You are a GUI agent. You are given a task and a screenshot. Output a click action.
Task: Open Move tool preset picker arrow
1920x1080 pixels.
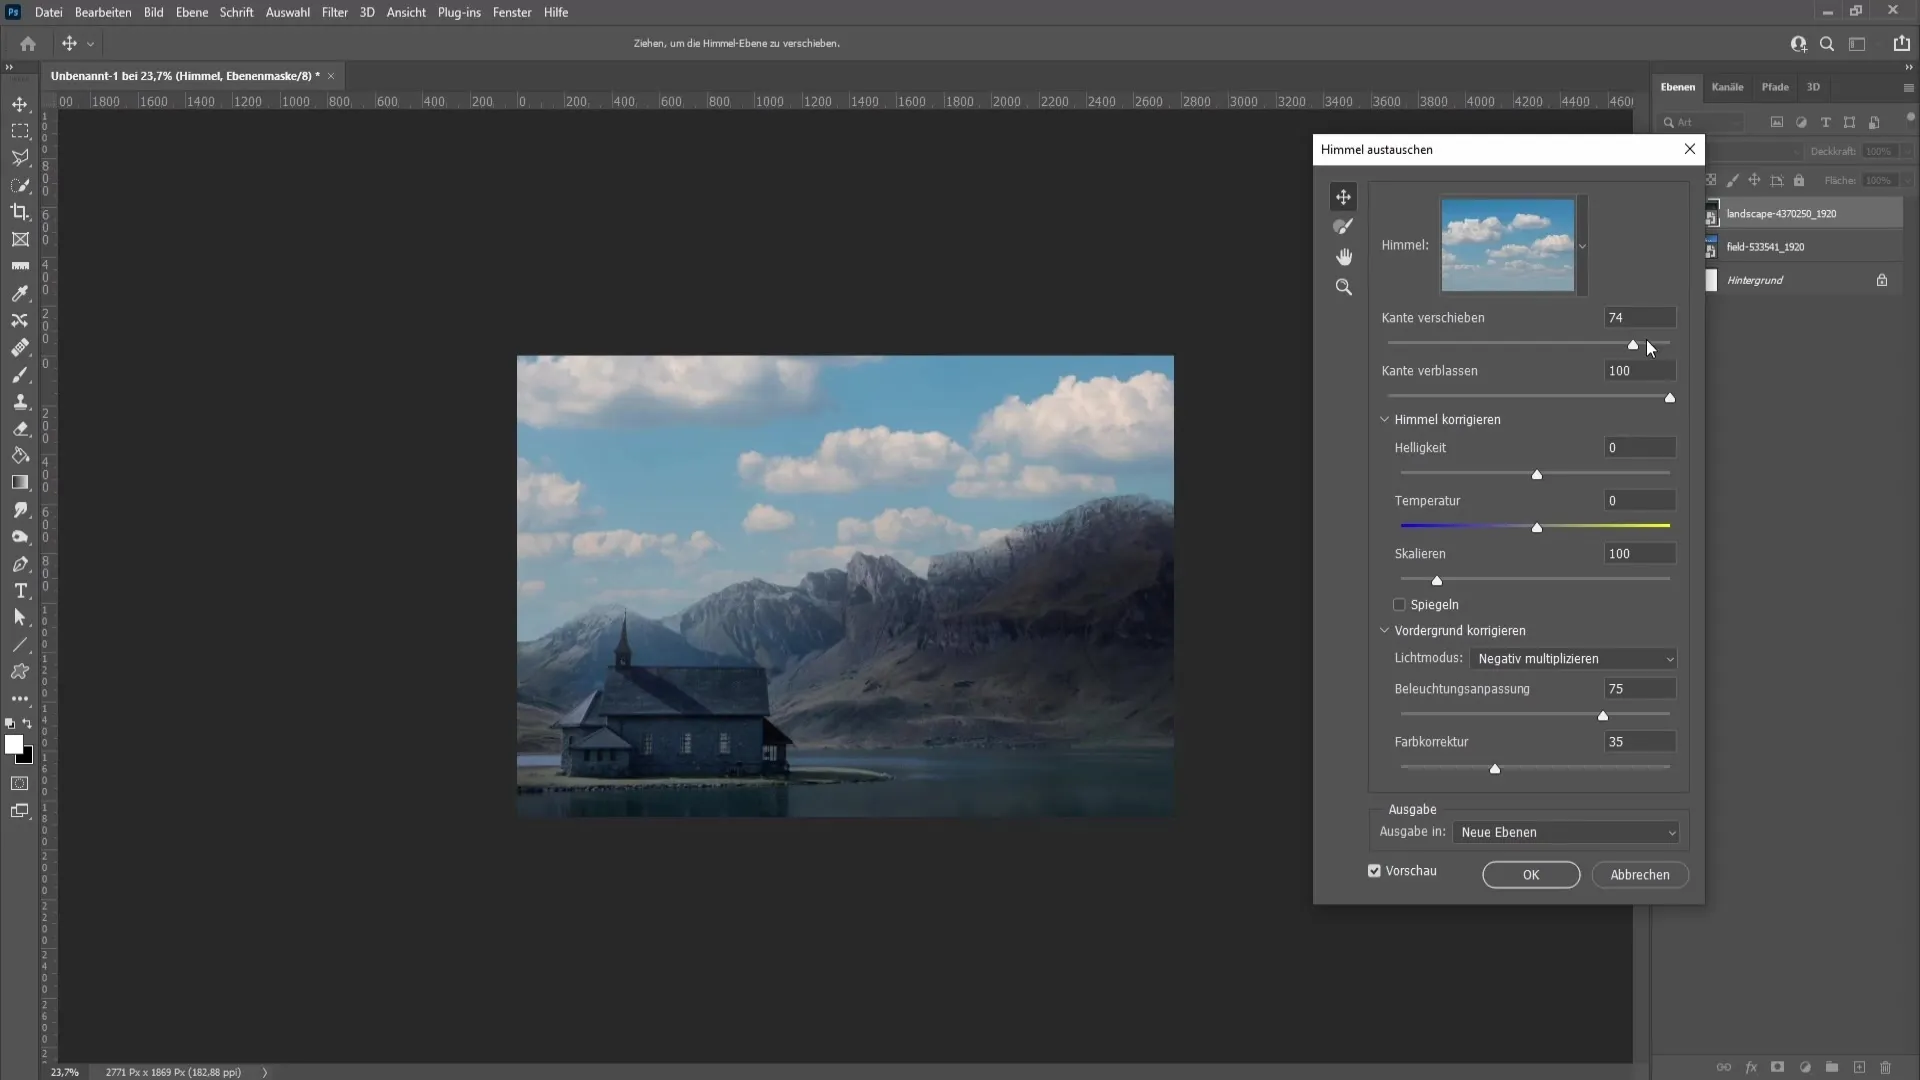tap(90, 44)
